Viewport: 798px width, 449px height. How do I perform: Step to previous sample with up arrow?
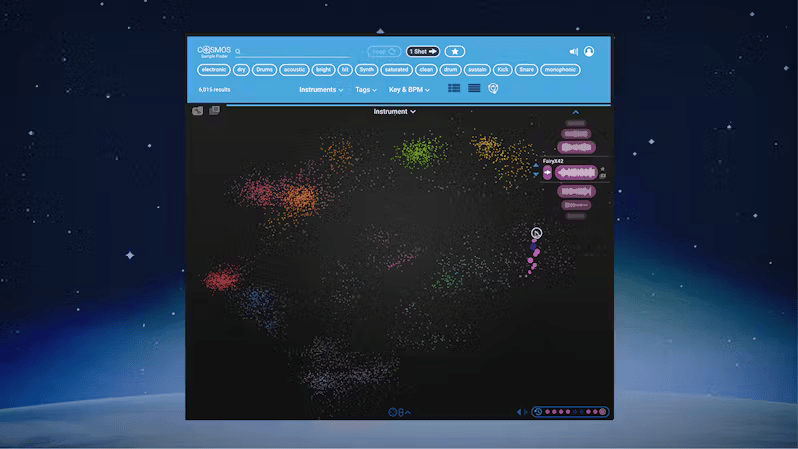pos(536,165)
